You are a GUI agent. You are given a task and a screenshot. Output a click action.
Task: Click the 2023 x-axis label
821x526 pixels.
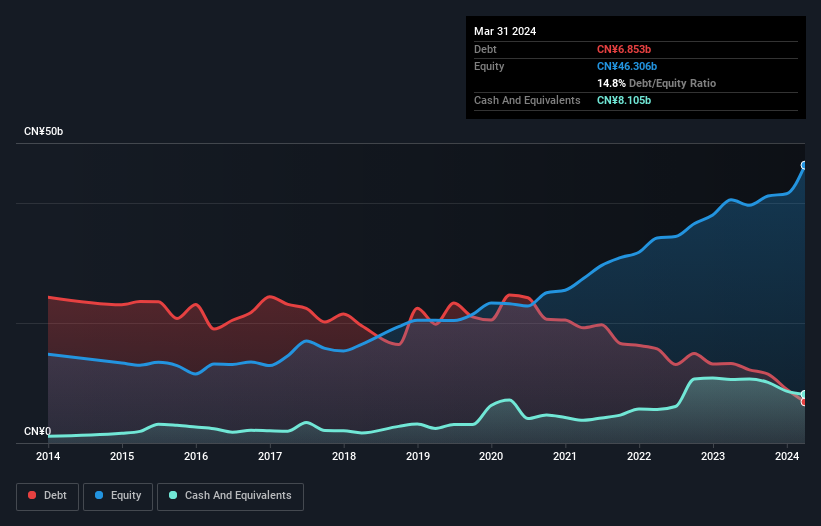[x=713, y=456]
